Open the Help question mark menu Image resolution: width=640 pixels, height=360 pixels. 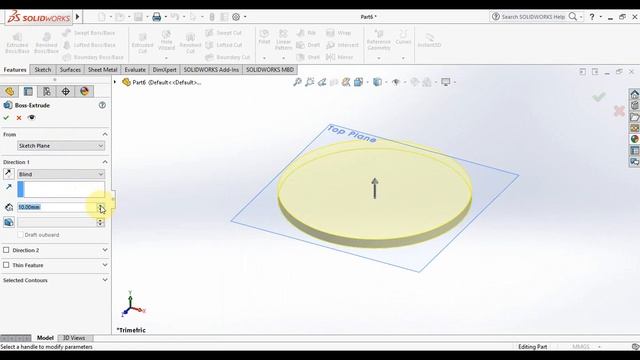pyautogui.click(x=592, y=17)
